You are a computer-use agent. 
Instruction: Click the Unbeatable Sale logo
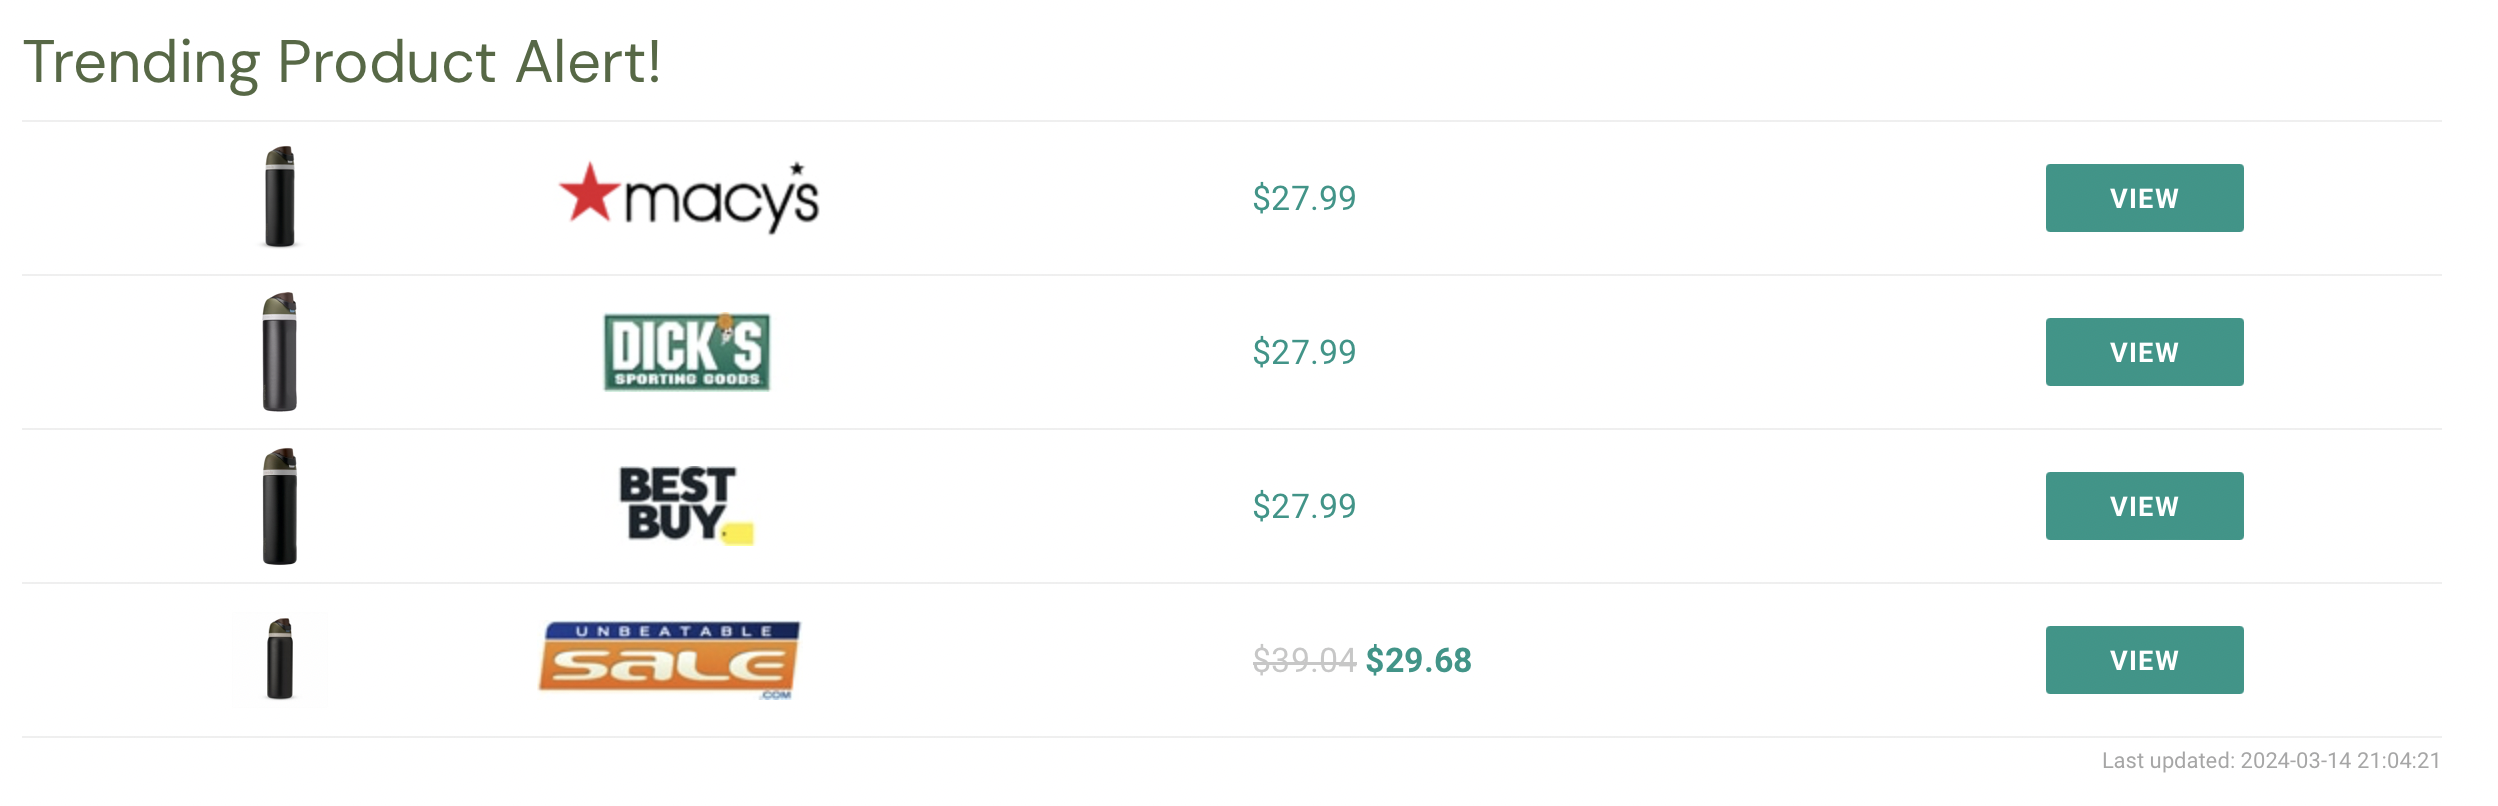pos(669,660)
